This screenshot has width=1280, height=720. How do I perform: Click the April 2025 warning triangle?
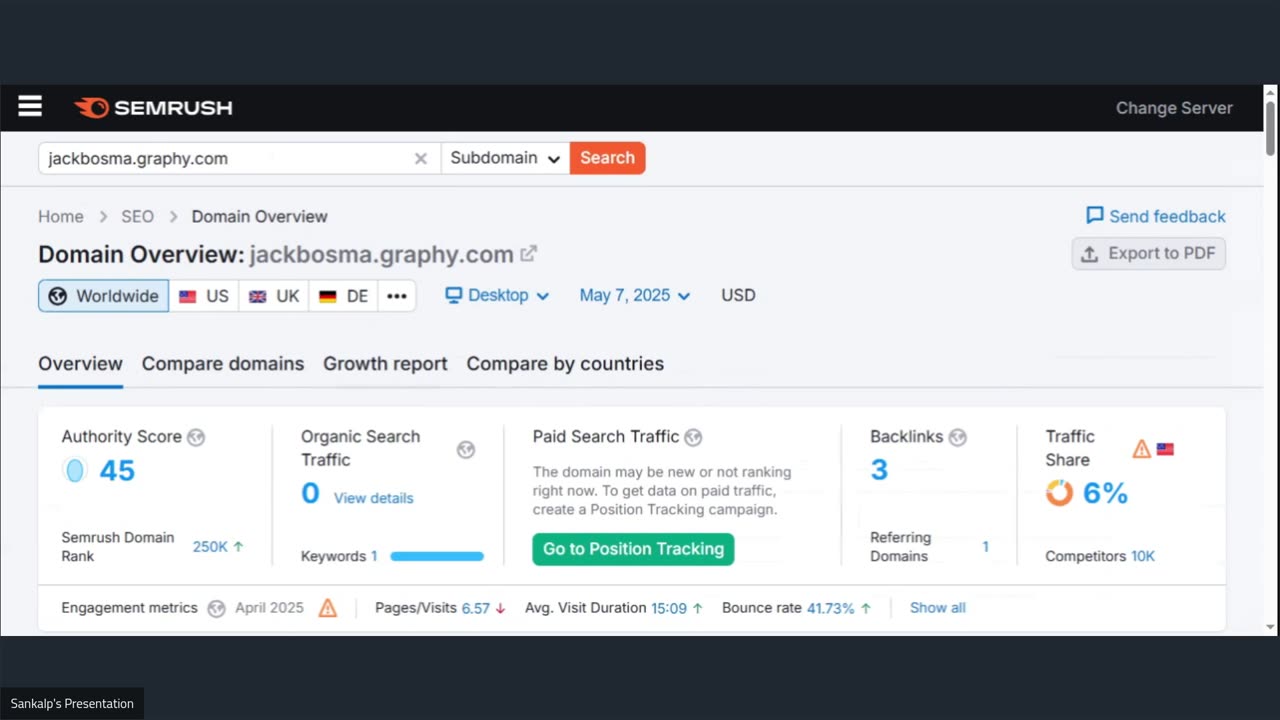coord(328,608)
